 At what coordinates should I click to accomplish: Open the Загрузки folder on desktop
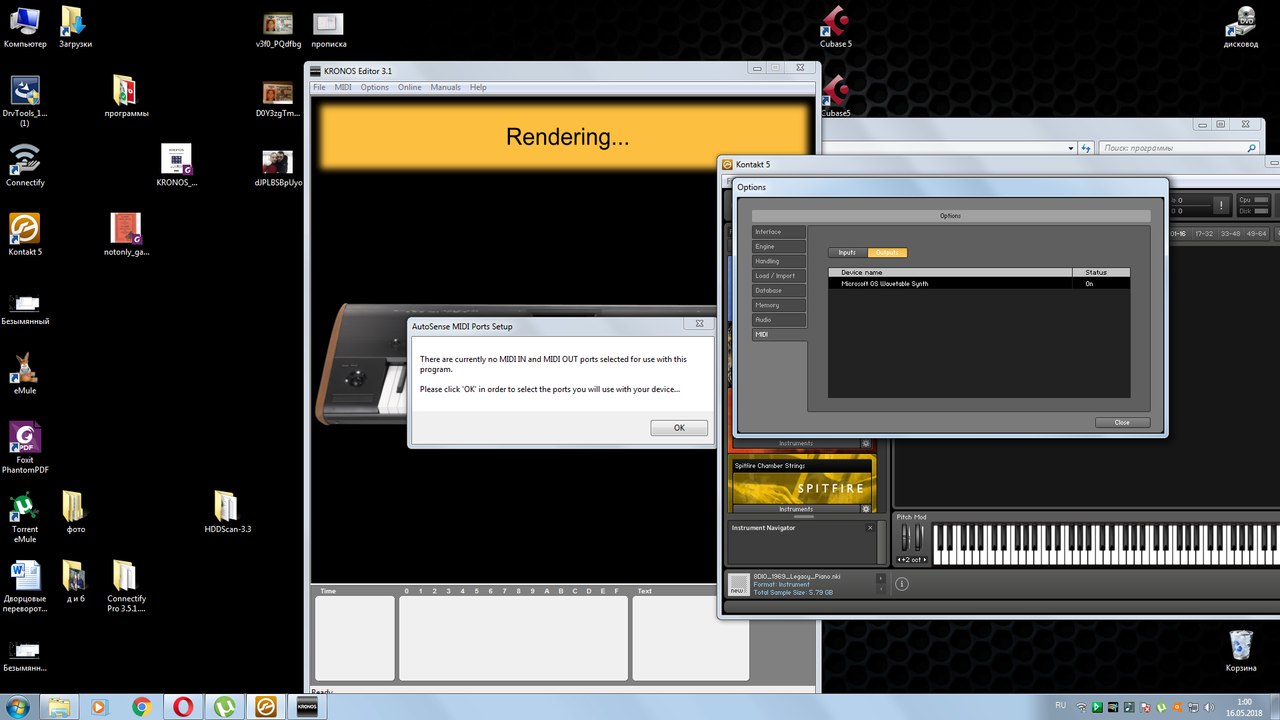click(x=75, y=27)
